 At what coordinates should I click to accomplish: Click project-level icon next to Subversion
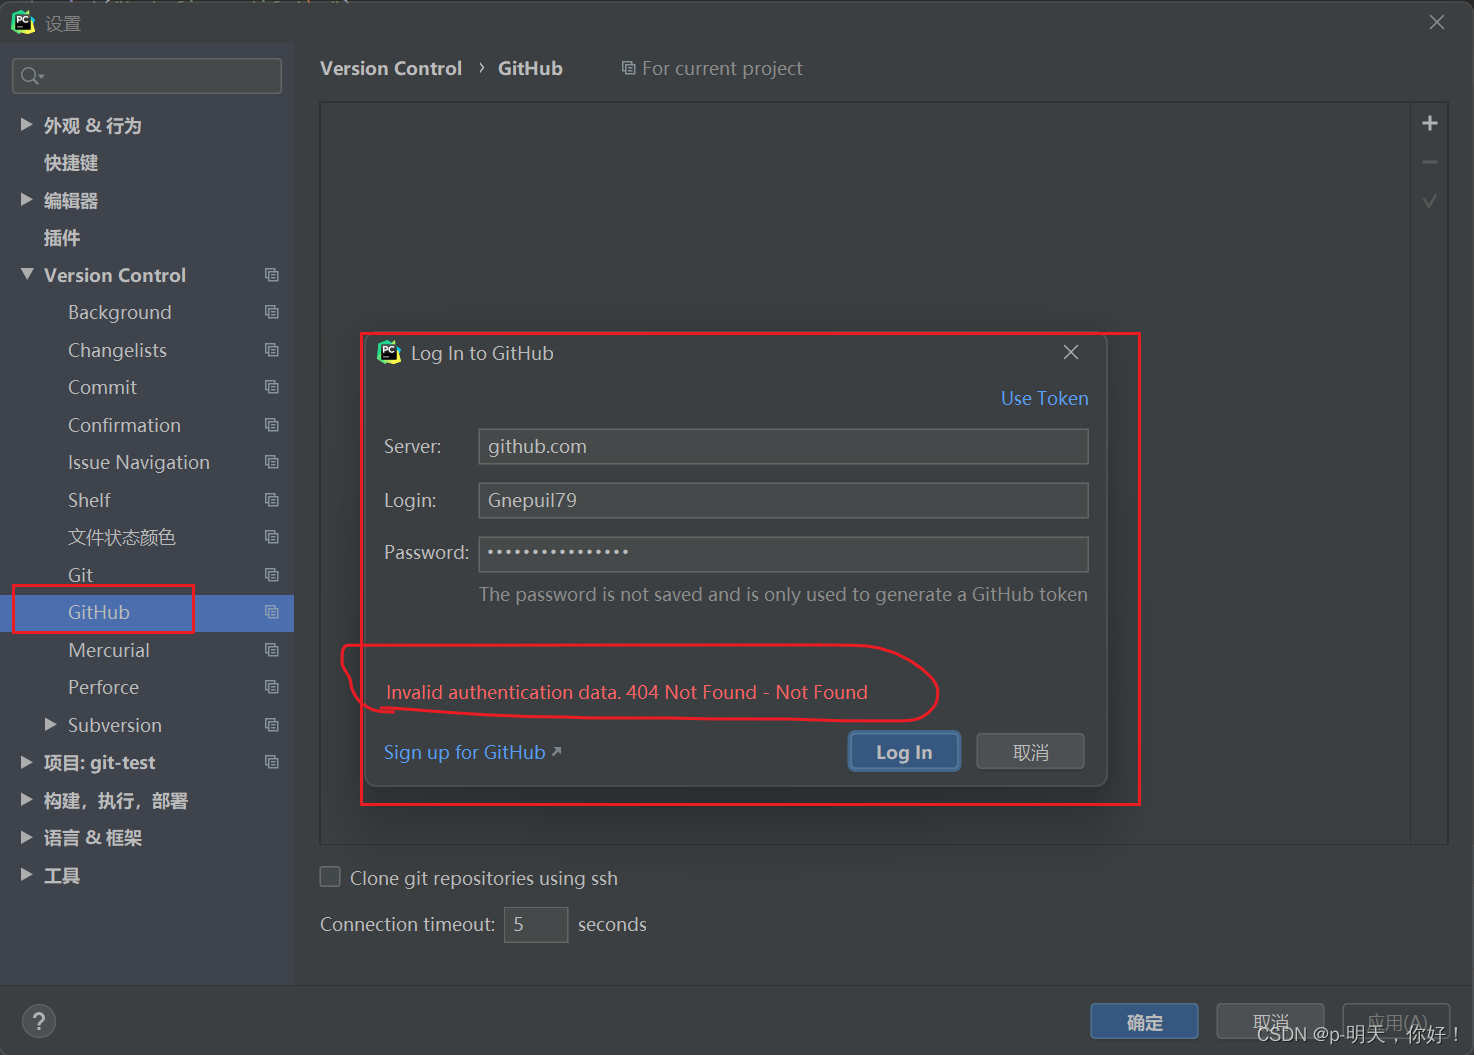pos(271,725)
